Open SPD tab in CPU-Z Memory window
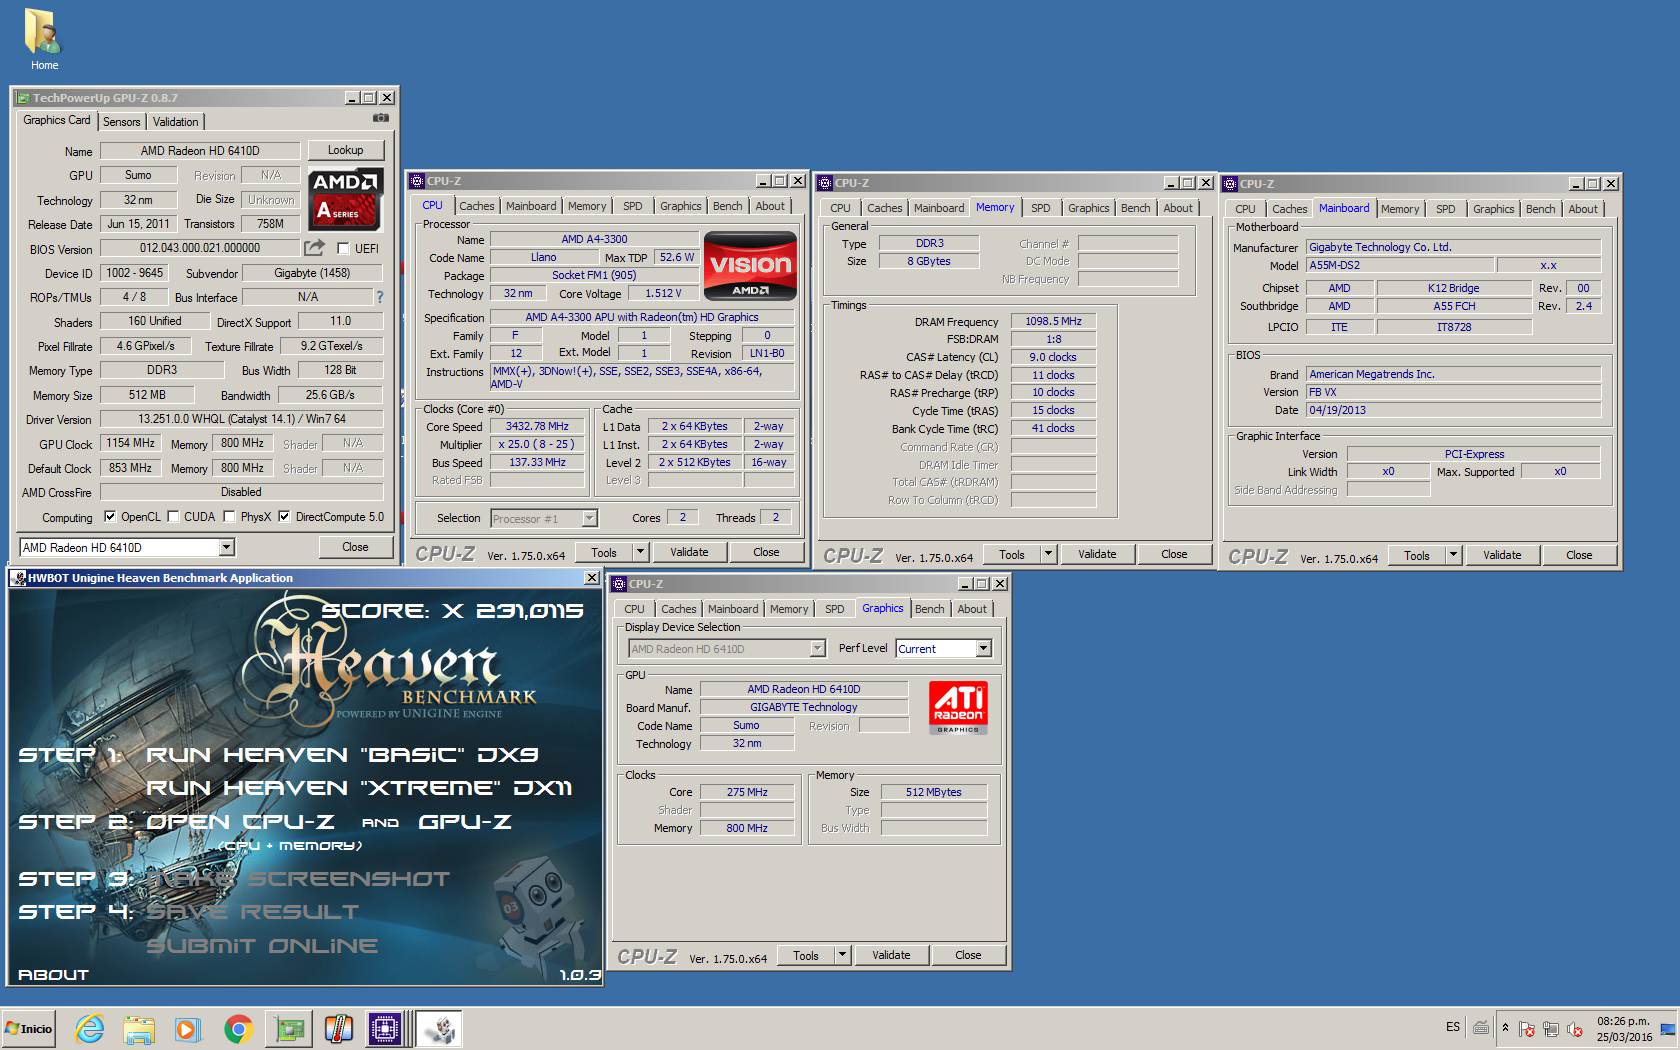1680x1050 pixels. [x=1041, y=208]
